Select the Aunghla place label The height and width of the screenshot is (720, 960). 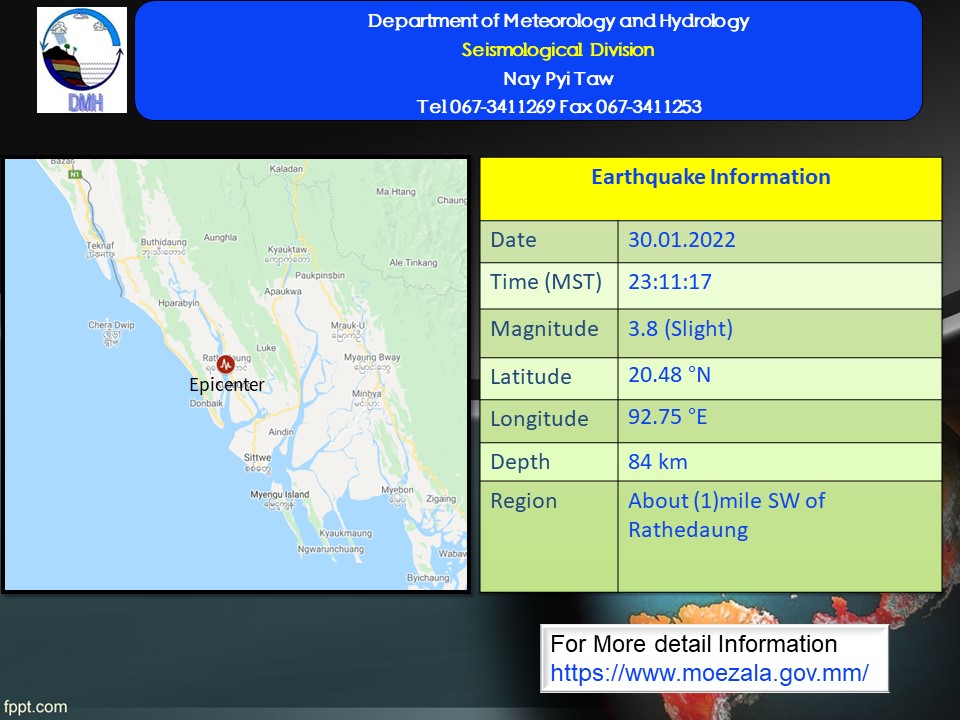click(x=220, y=237)
